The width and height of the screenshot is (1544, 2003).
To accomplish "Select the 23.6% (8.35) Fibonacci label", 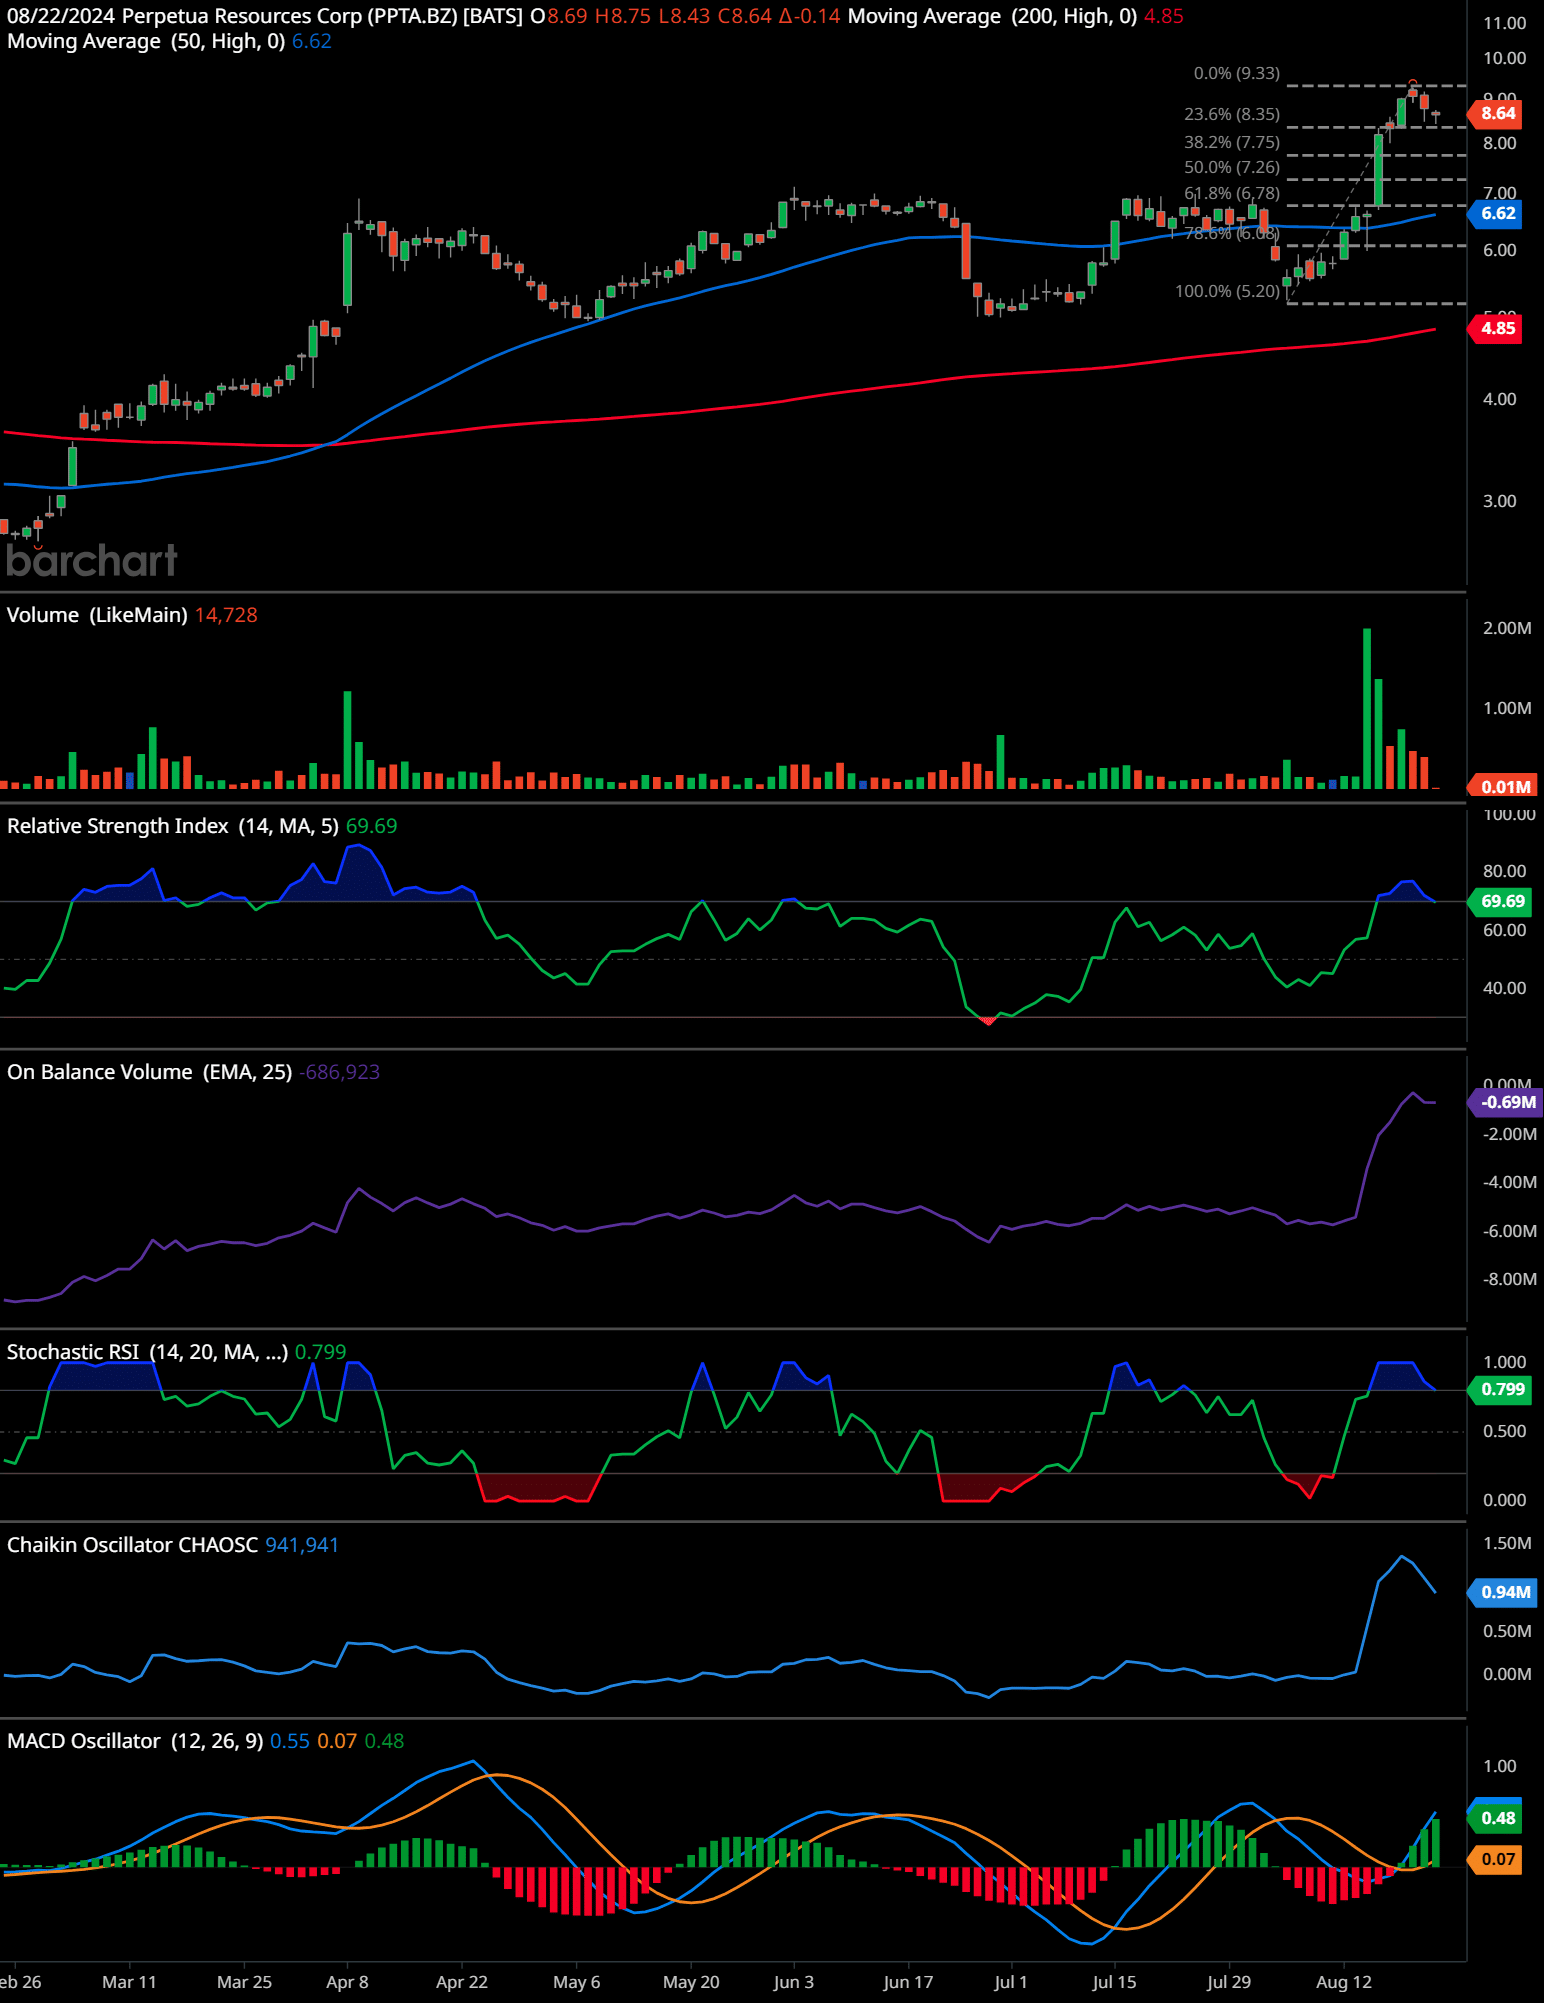I will pos(1232,115).
